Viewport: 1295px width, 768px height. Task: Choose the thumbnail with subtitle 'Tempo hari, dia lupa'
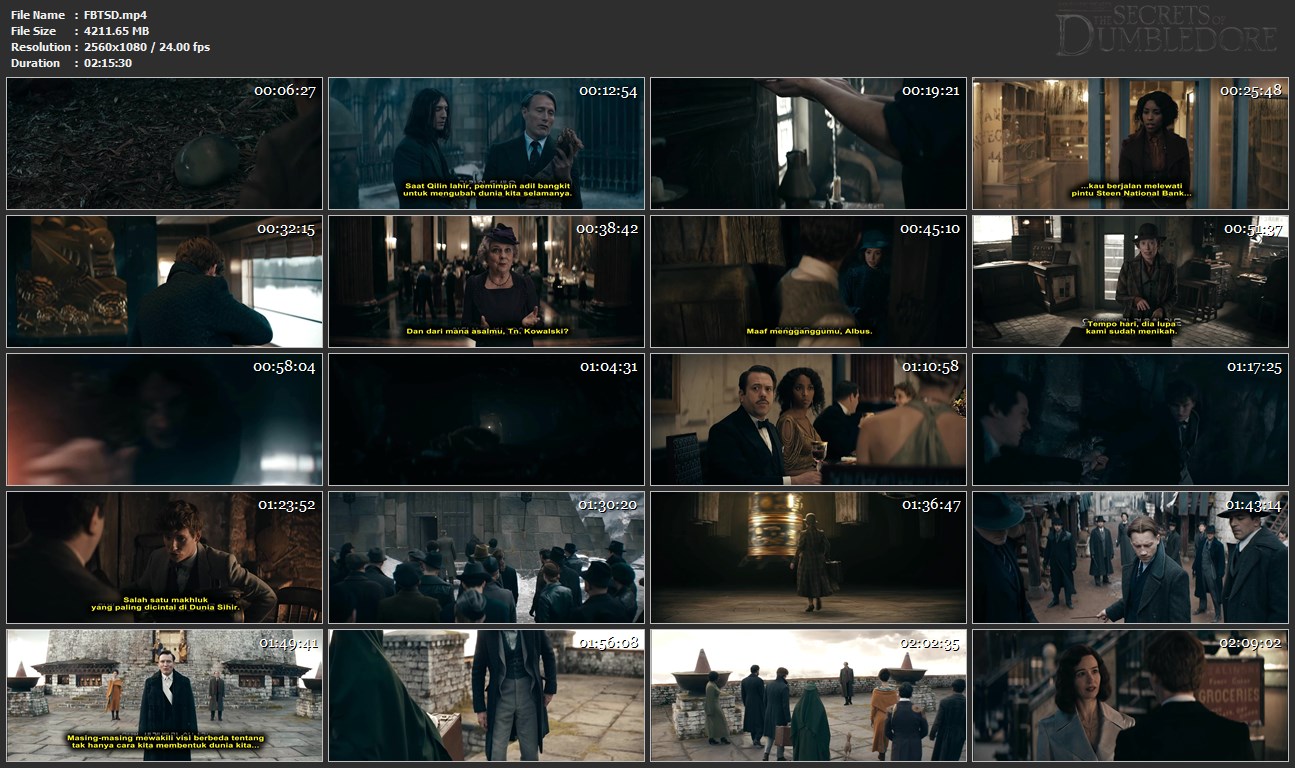coord(1131,282)
